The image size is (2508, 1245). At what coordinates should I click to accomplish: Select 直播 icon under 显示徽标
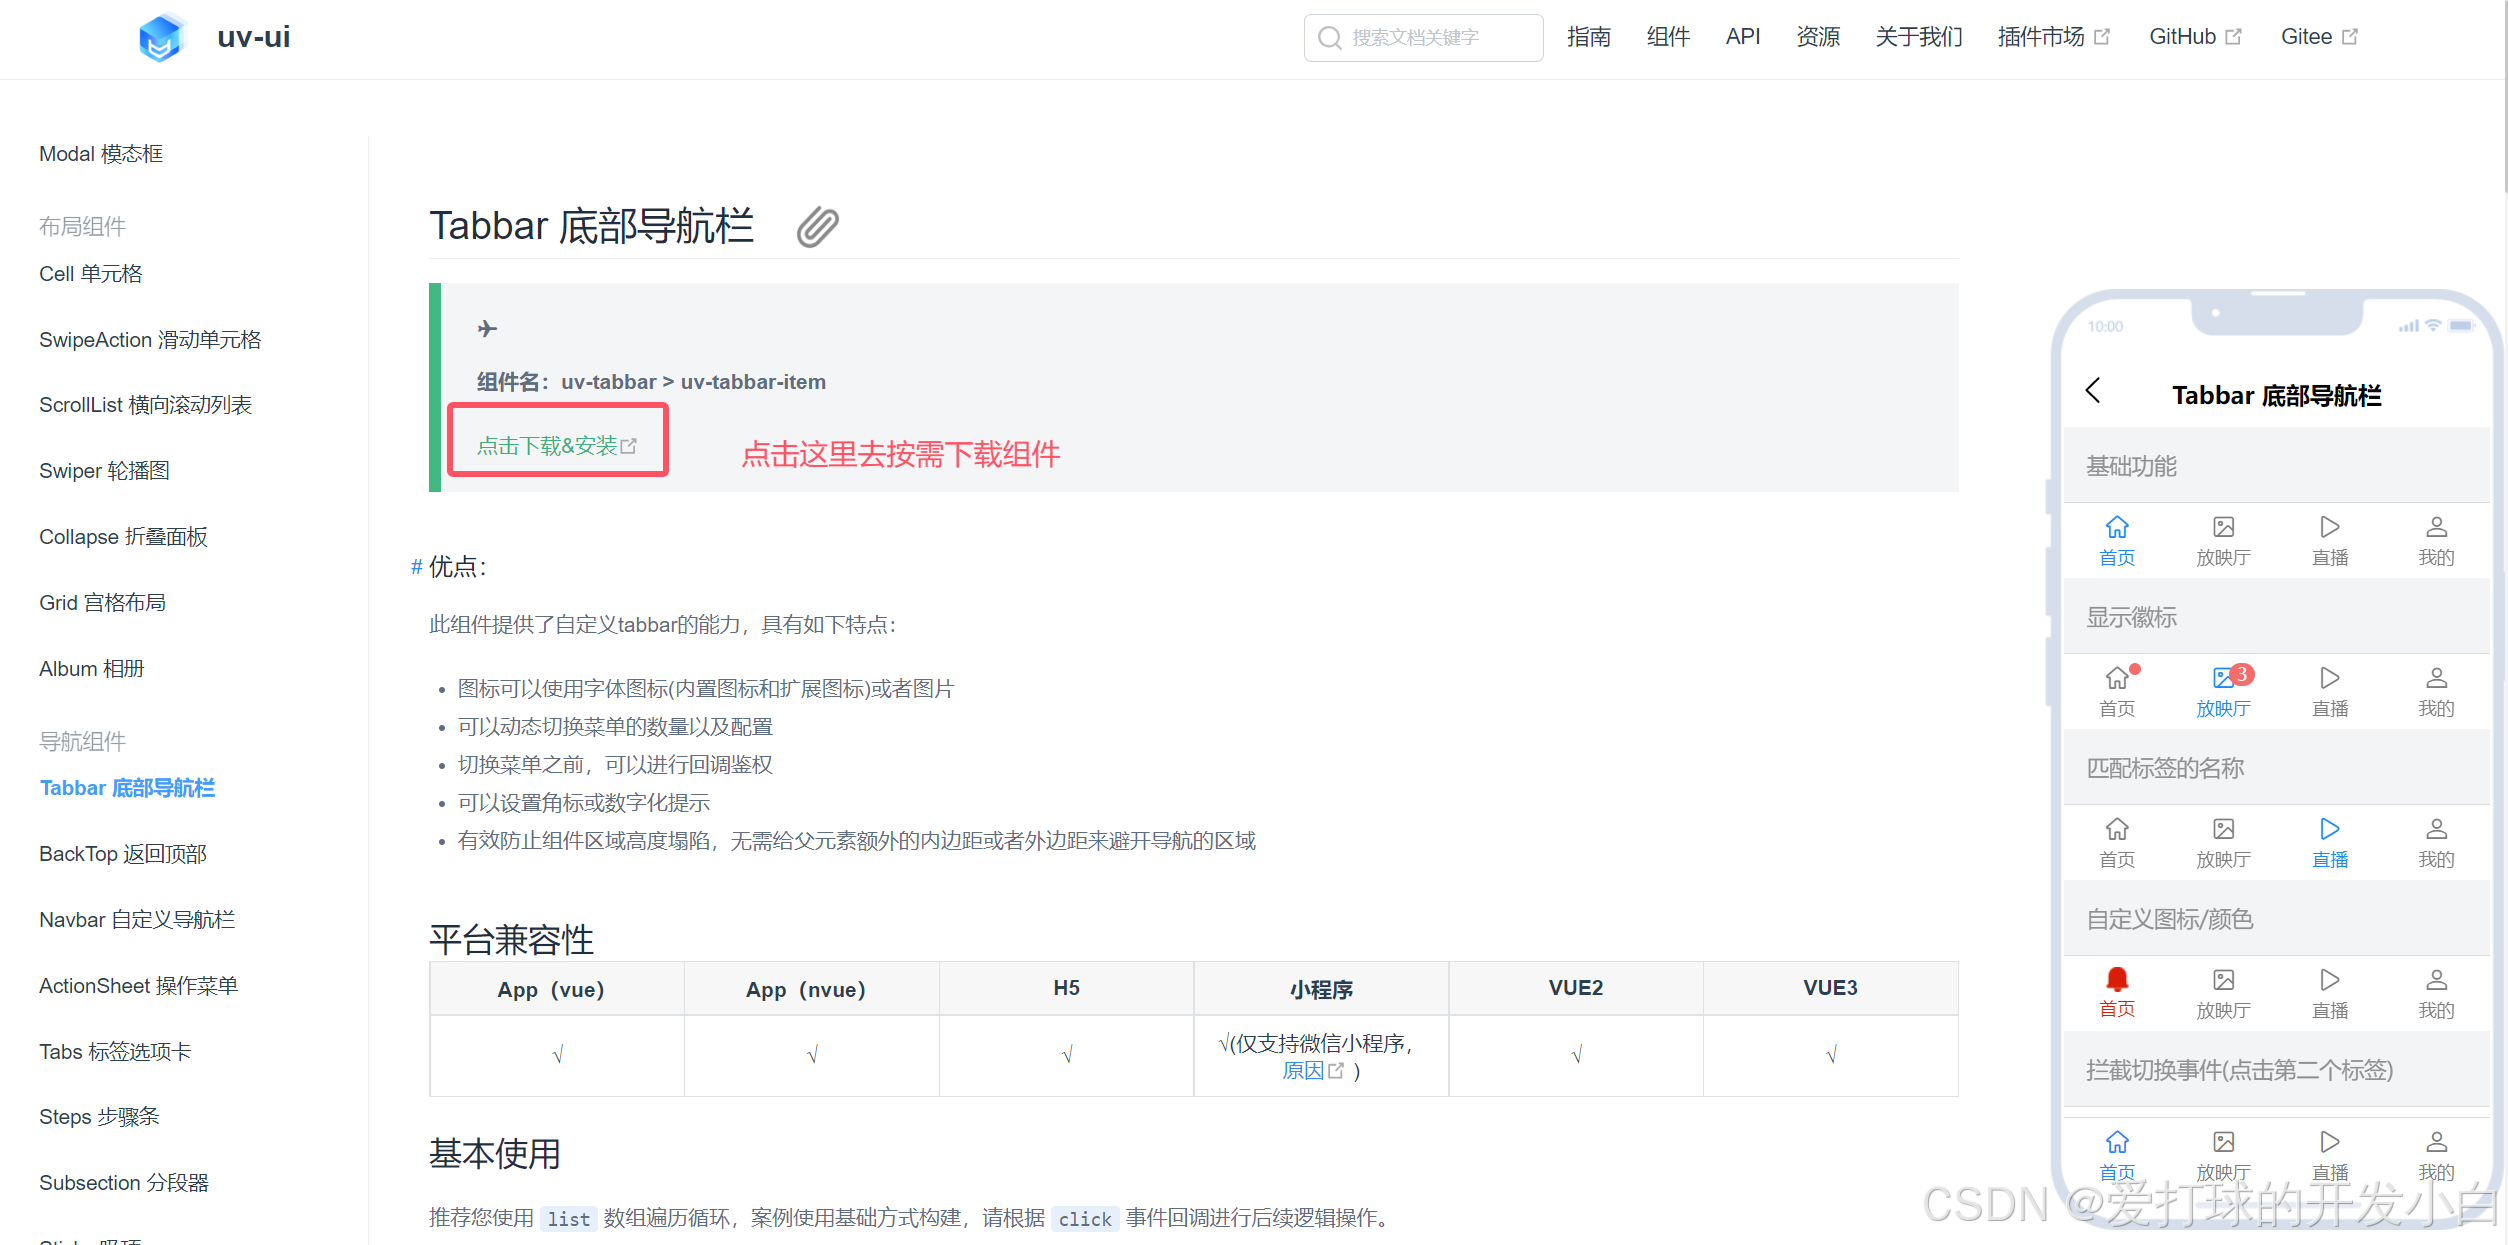[2330, 678]
